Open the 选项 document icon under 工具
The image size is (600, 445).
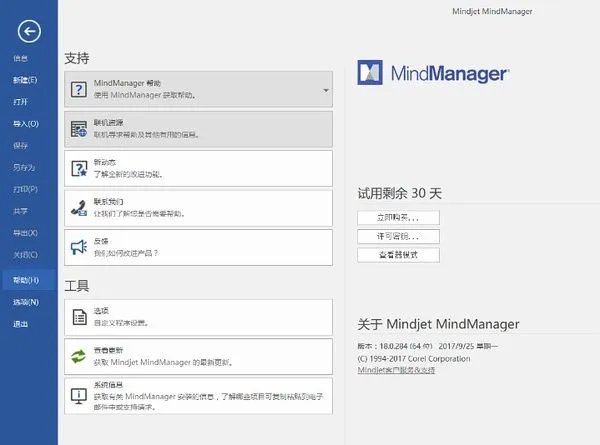(80, 317)
